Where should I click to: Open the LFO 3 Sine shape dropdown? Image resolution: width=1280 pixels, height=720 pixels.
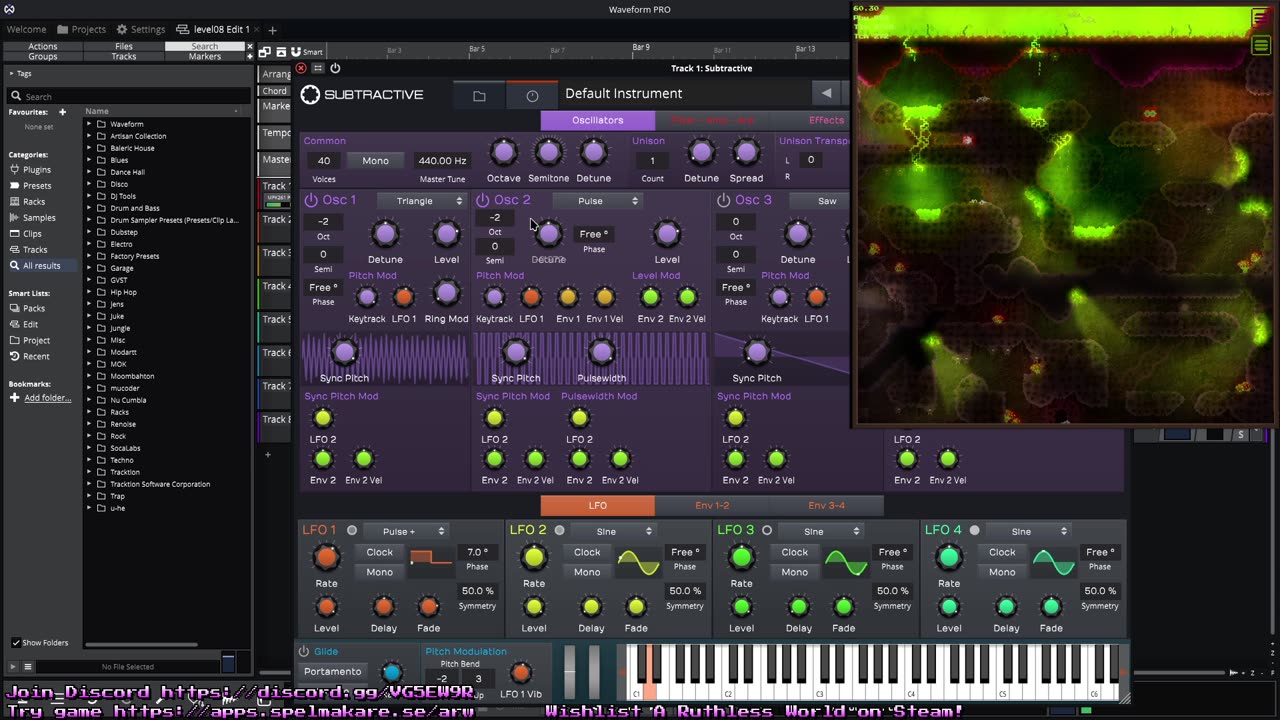pos(820,531)
